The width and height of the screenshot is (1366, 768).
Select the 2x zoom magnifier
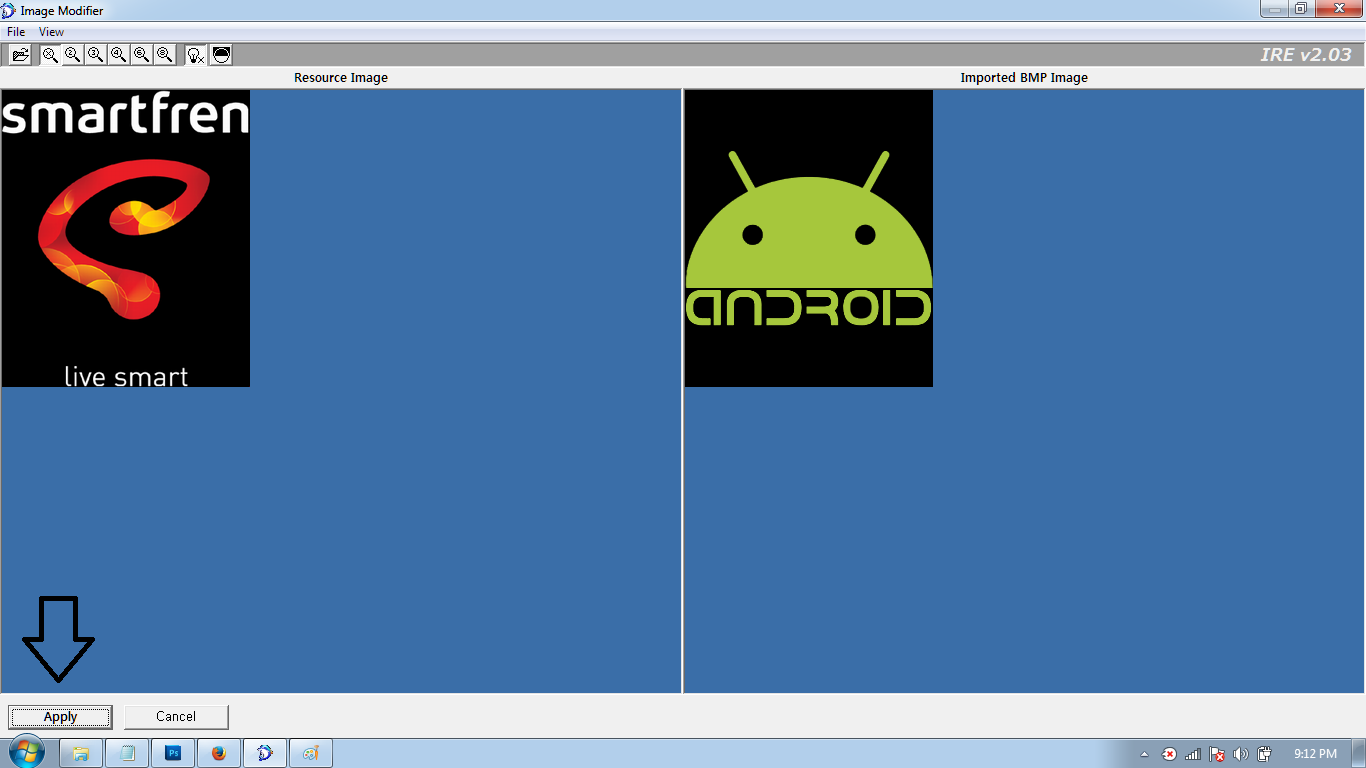point(73,55)
